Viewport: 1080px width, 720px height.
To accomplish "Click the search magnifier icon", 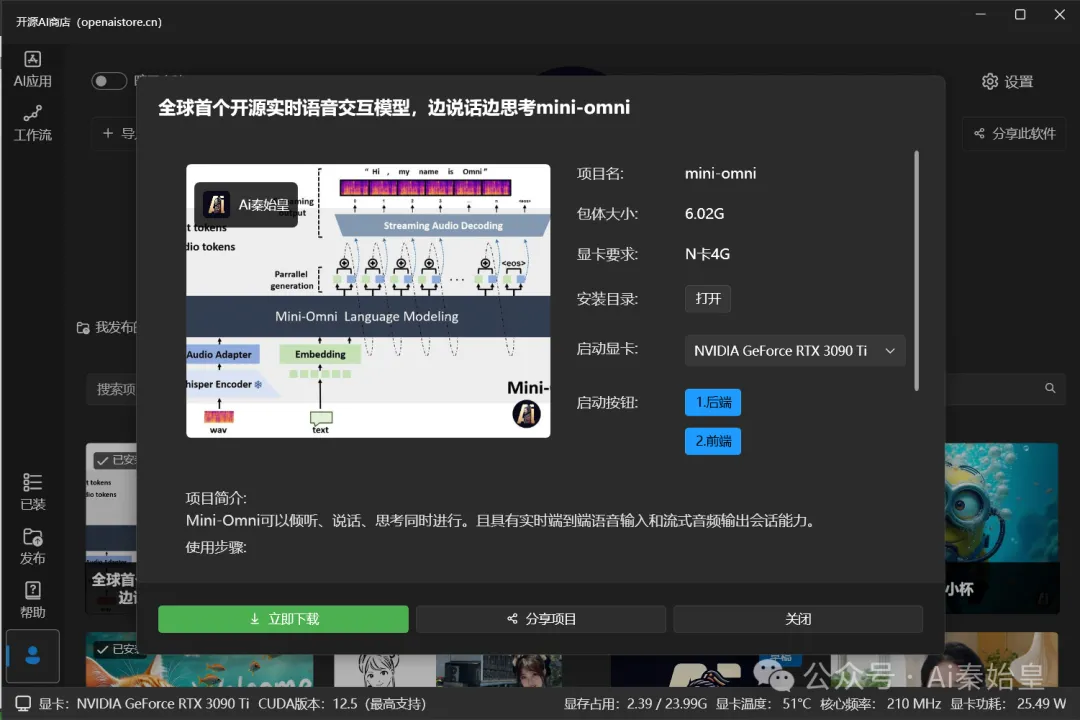I will point(1050,389).
